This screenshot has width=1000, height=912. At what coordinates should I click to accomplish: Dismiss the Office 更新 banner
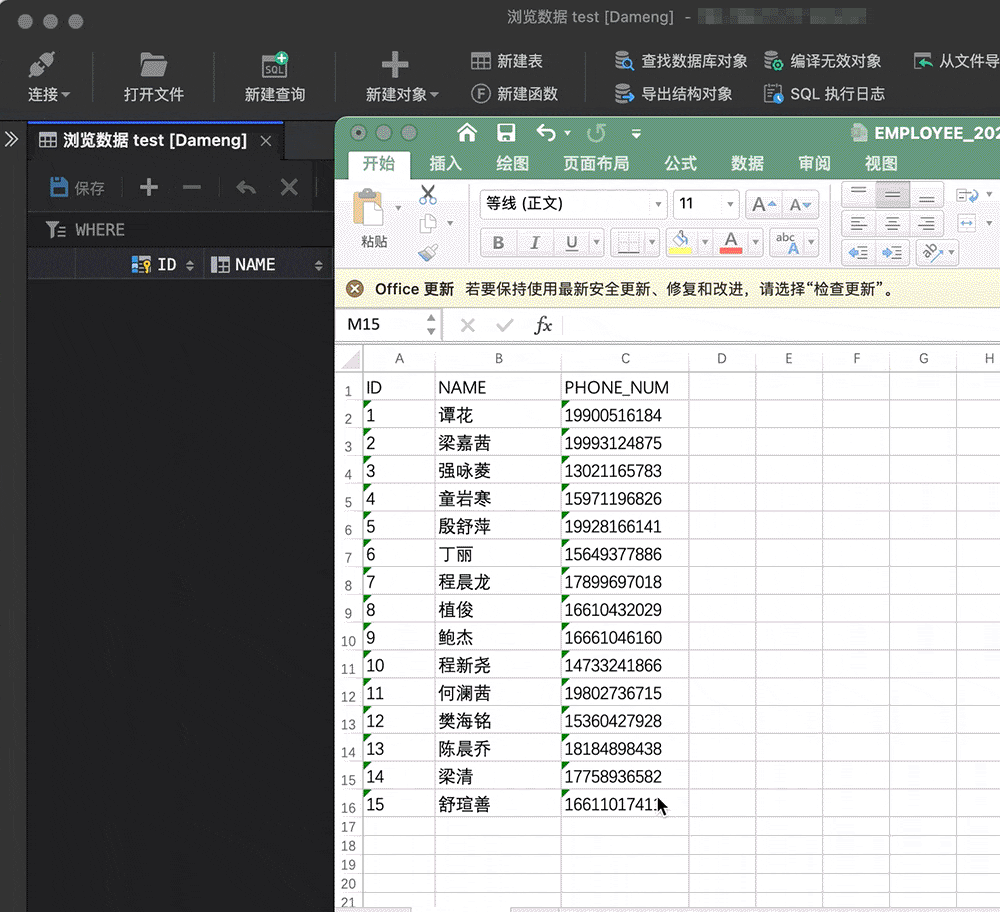tap(355, 289)
